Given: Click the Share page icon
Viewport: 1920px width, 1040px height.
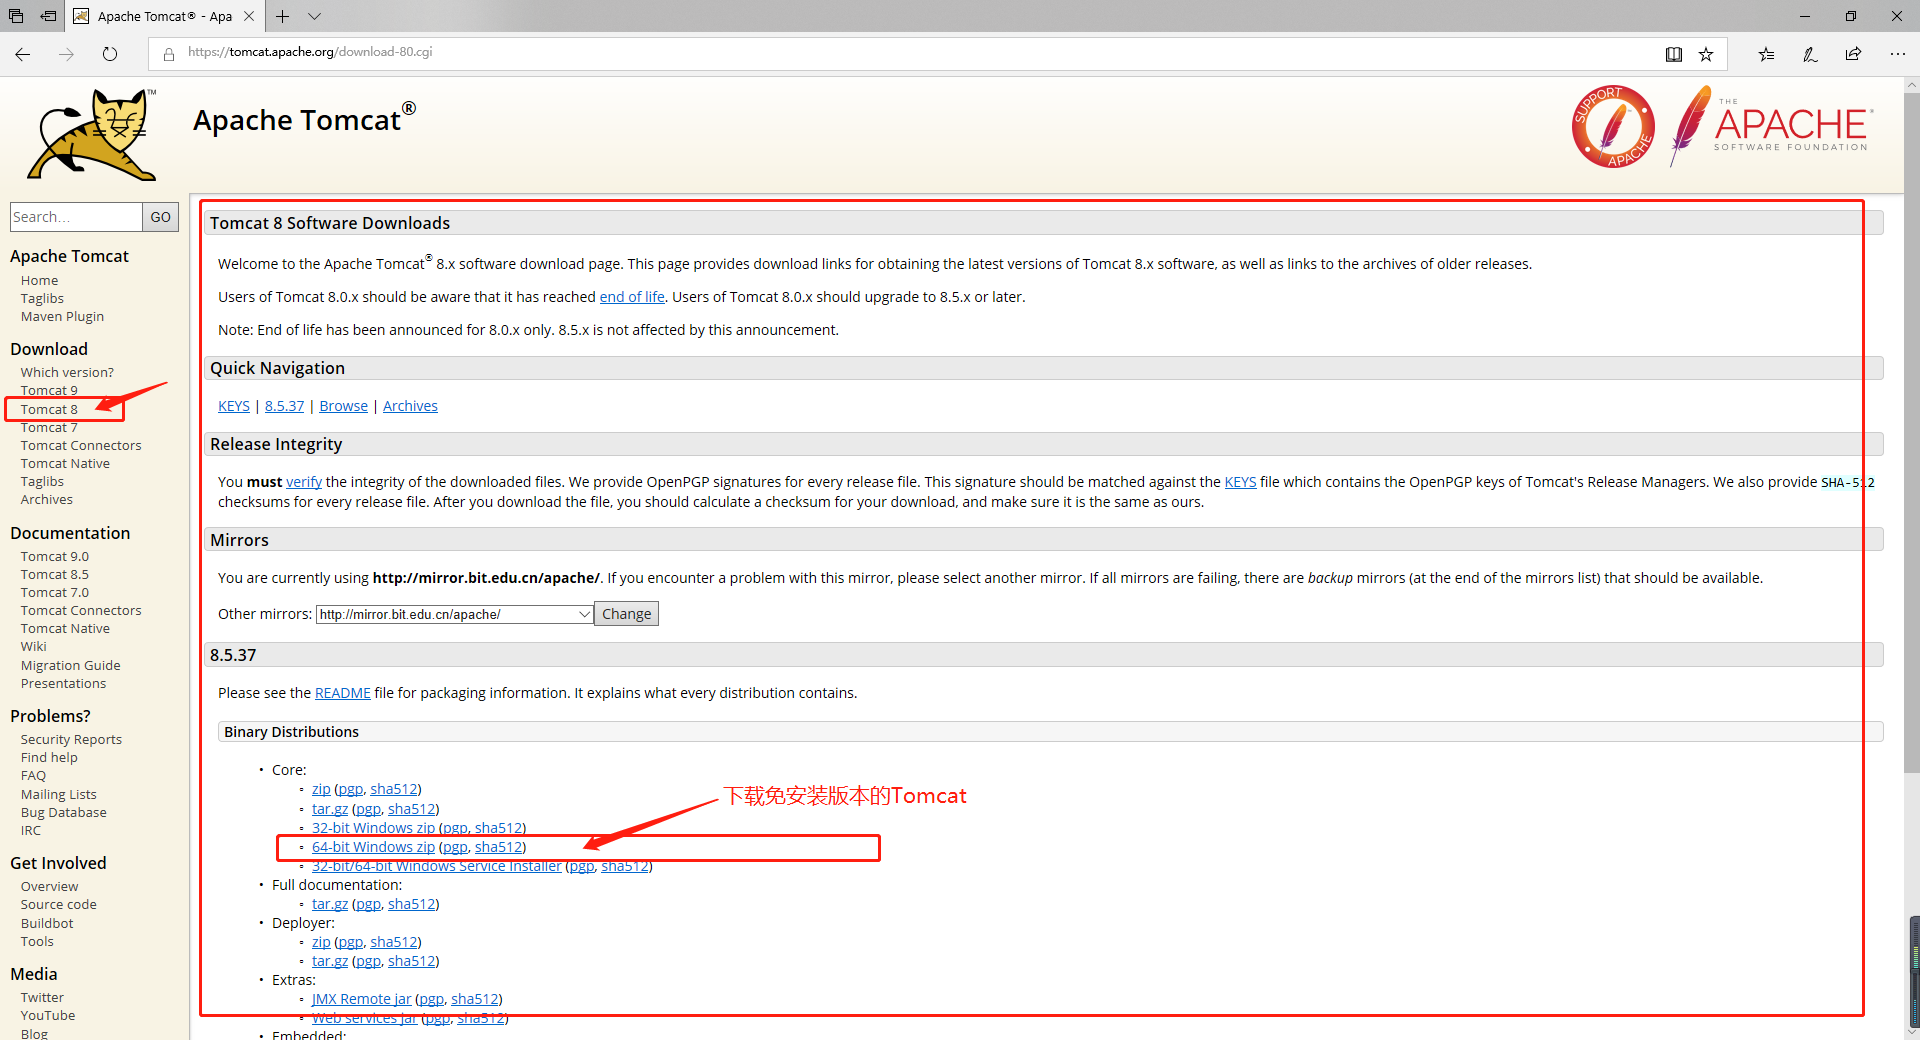Looking at the screenshot, I should pos(1853,54).
